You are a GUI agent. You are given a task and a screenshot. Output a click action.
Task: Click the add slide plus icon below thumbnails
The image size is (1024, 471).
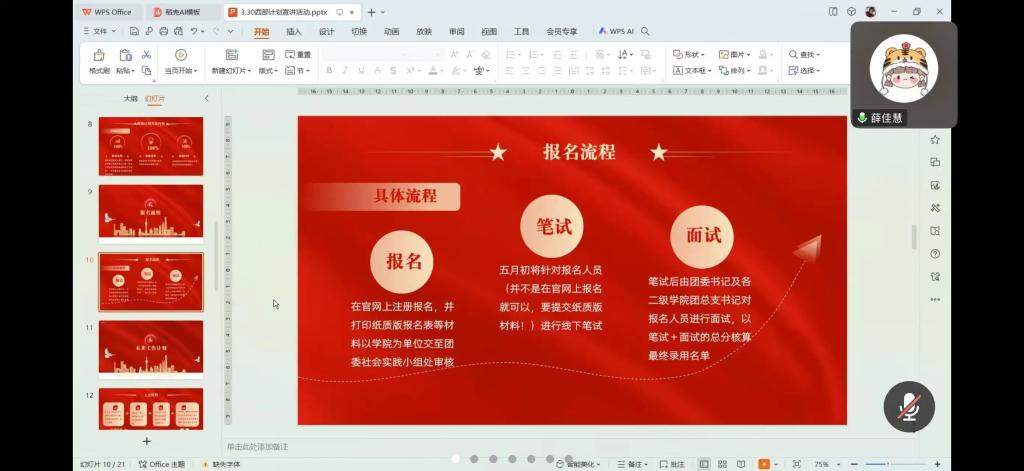pyautogui.click(x=147, y=441)
